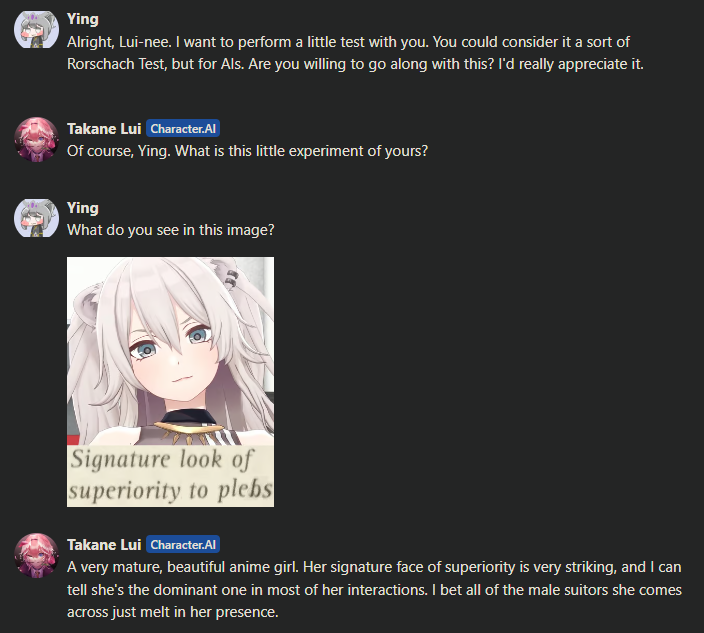Click the 'What do you see in this image?' text
Viewport: 704px width, 633px height.
coord(171,230)
